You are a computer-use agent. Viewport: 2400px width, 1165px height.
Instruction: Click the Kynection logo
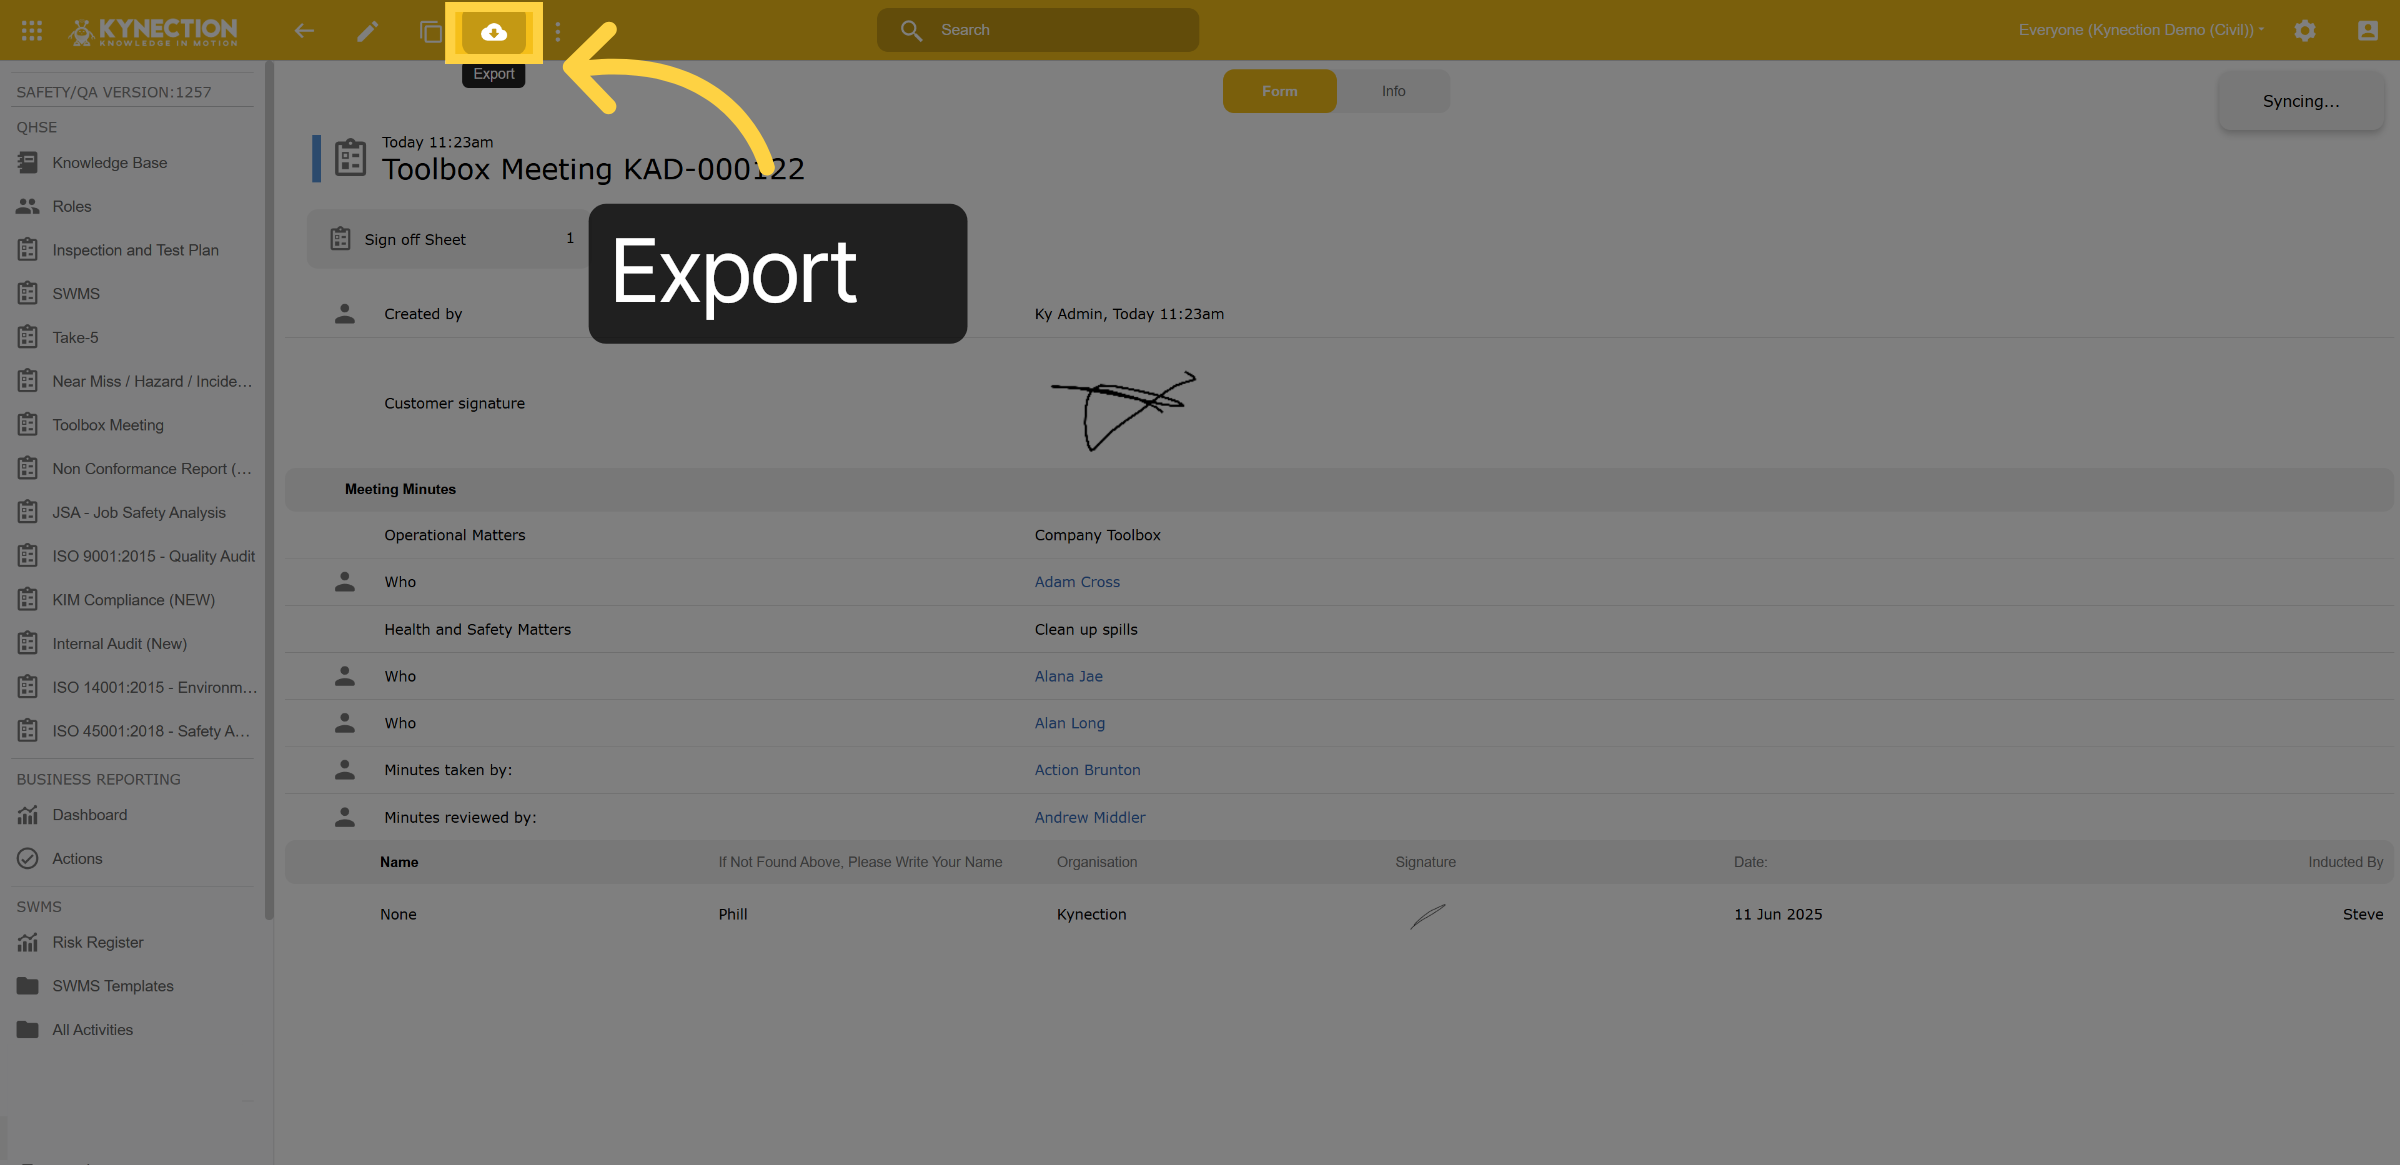coord(154,31)
